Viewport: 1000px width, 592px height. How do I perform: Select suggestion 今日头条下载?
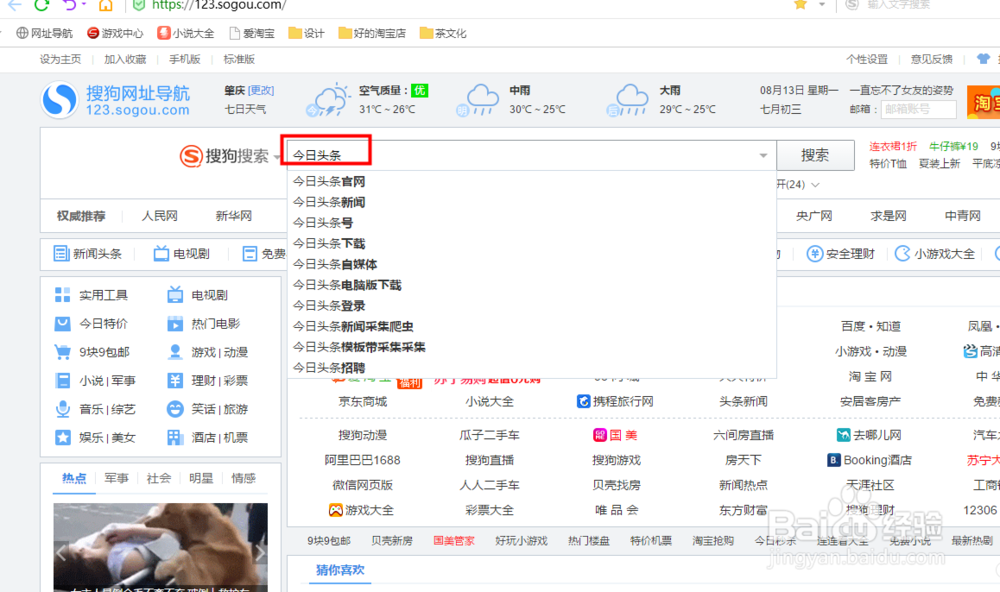click(532, 244)
